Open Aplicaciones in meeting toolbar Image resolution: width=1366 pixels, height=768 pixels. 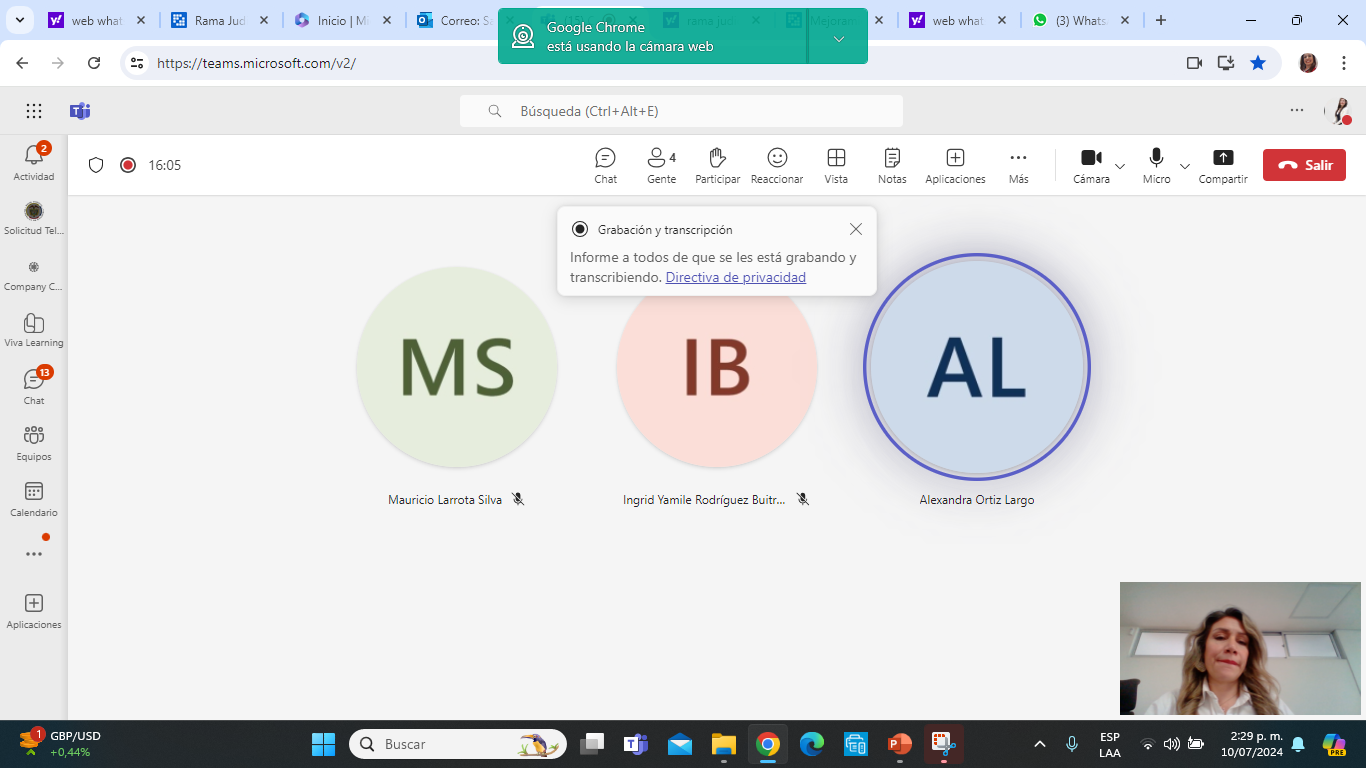pyautogui.click(x=955, y=165)
